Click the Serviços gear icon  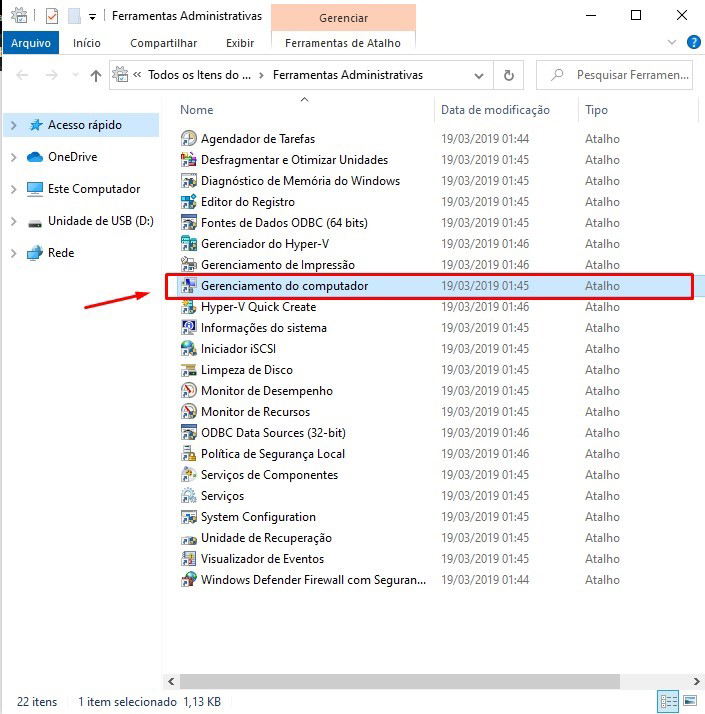click(189, 495)
